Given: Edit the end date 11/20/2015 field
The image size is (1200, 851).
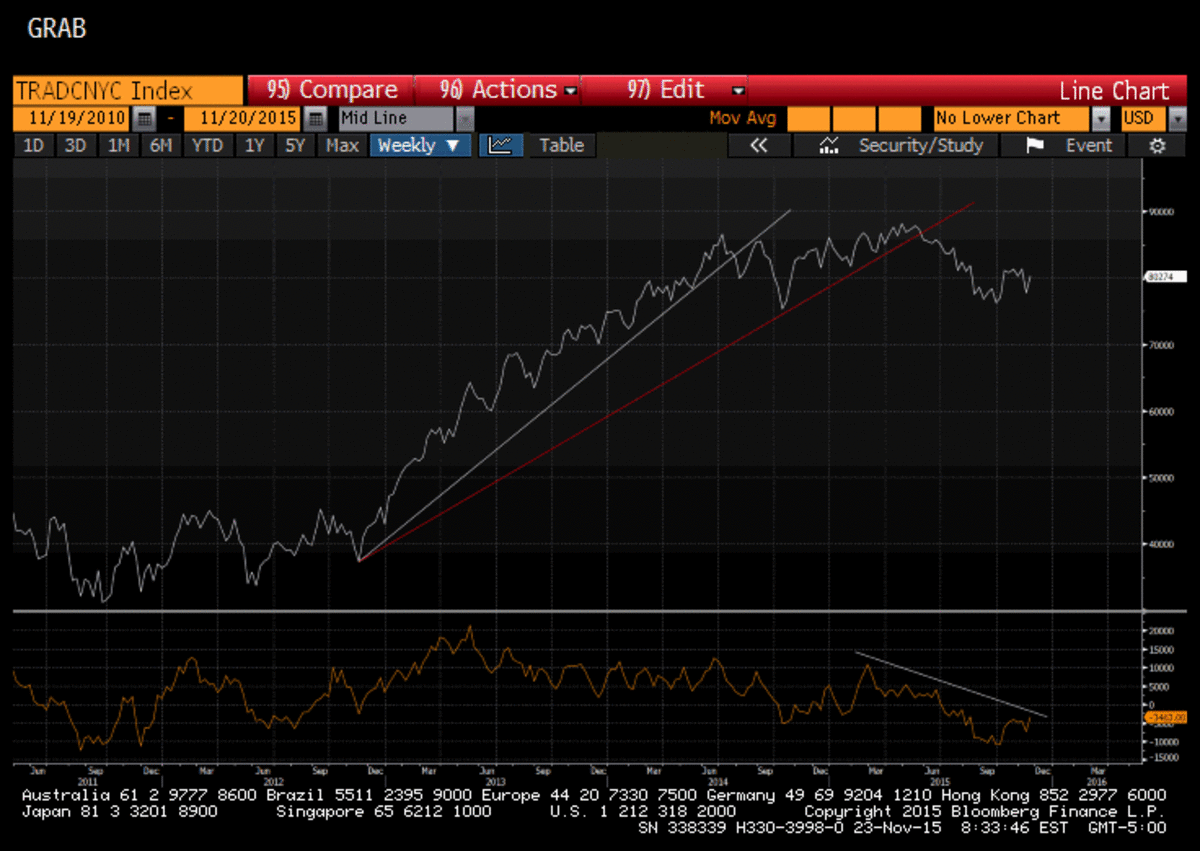Looking at the screenshot, I should pyautogui.click(x=243, y=118).
